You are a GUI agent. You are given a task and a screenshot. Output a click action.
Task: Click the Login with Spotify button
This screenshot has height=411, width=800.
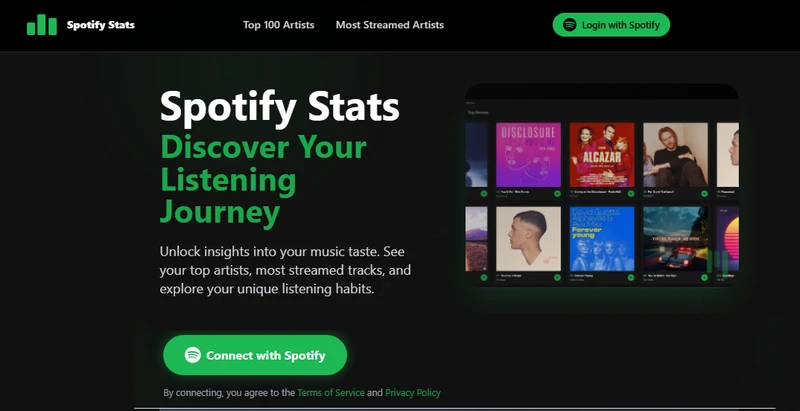tap(611, 25)
